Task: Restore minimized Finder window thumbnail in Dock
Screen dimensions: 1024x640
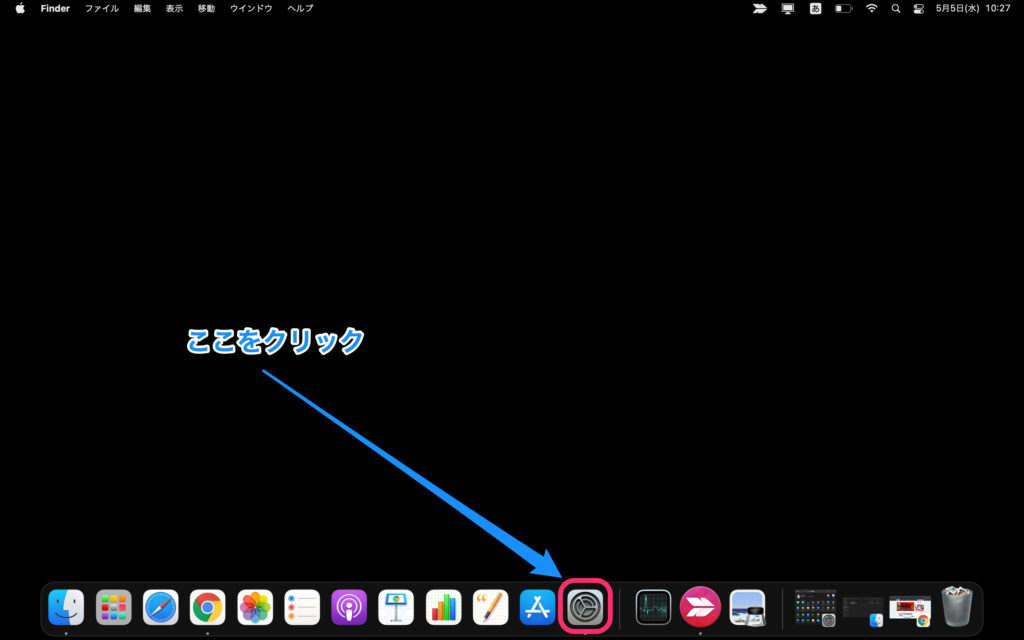Action: [863, 611]
